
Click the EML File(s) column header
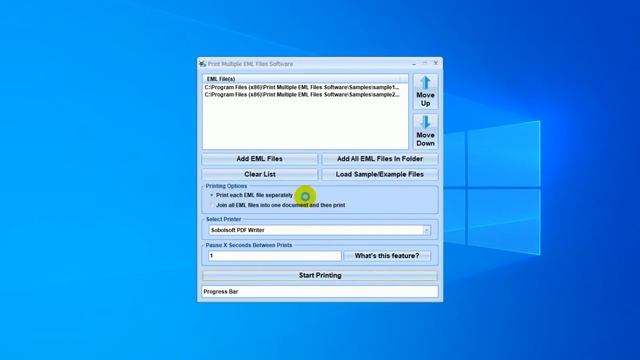click(302, 79)
